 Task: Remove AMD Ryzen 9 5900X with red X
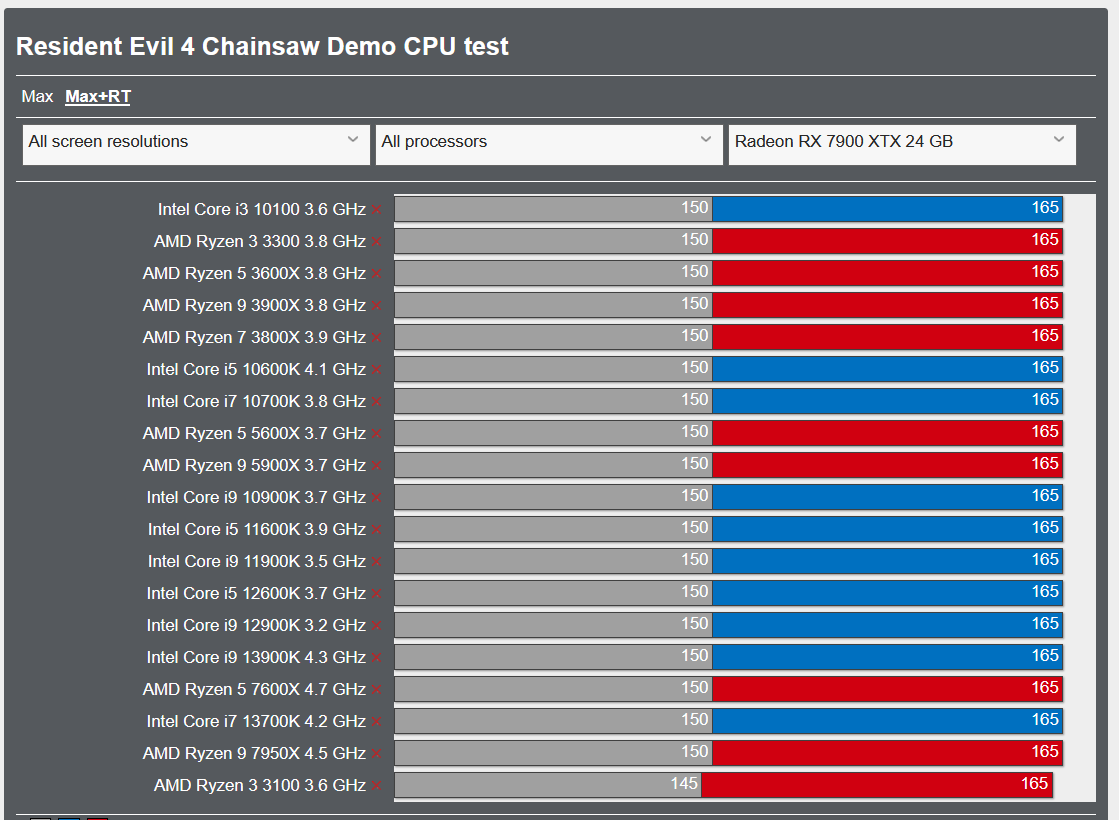click(x=376, y=466)
